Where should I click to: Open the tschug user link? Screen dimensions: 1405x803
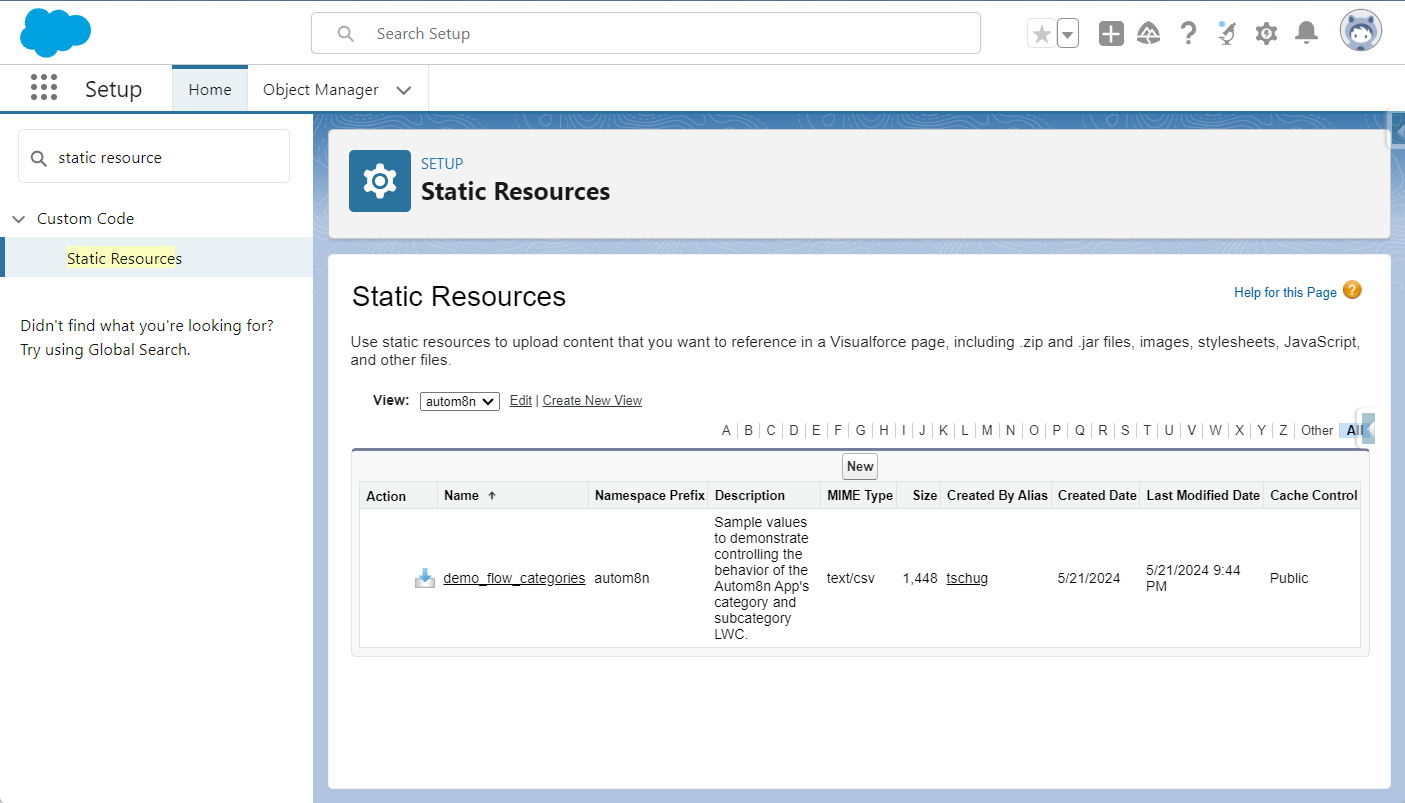tap(967, 578)
